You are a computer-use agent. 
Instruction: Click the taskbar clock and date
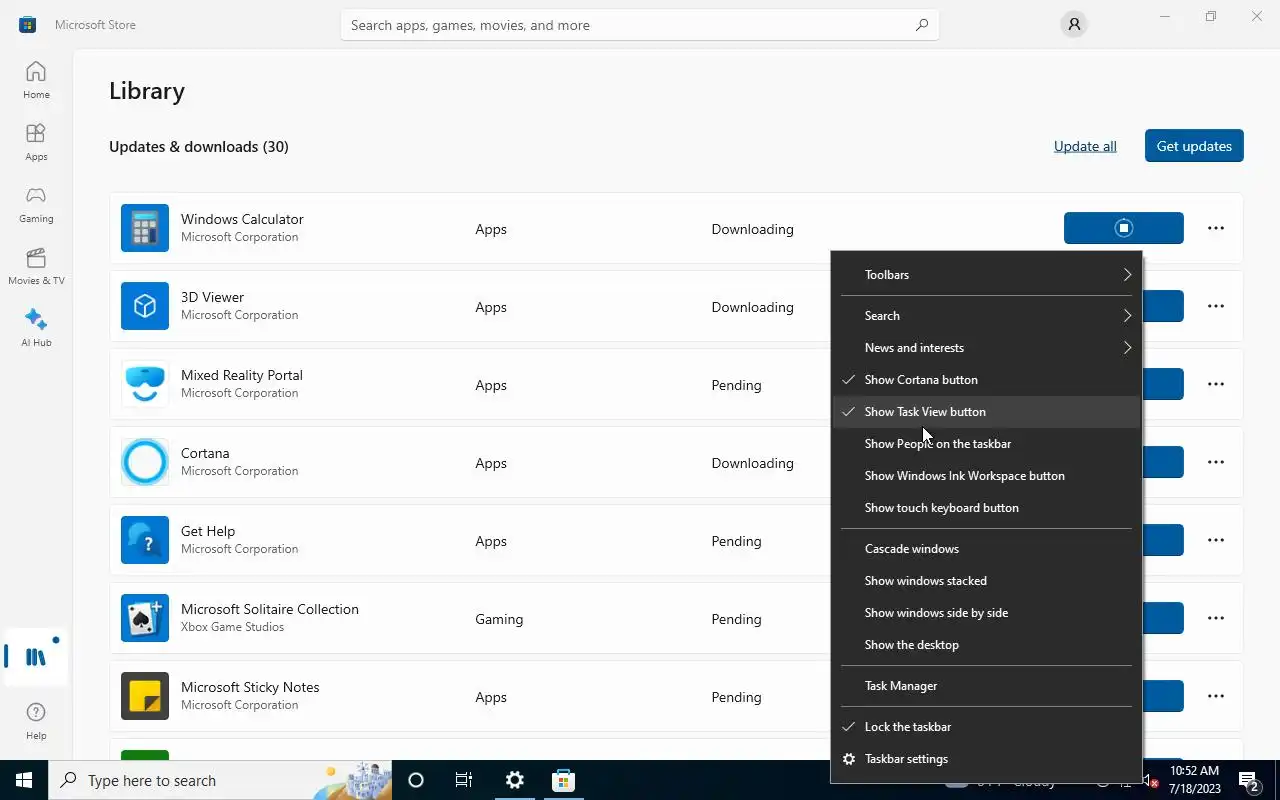coord(1195,780)
